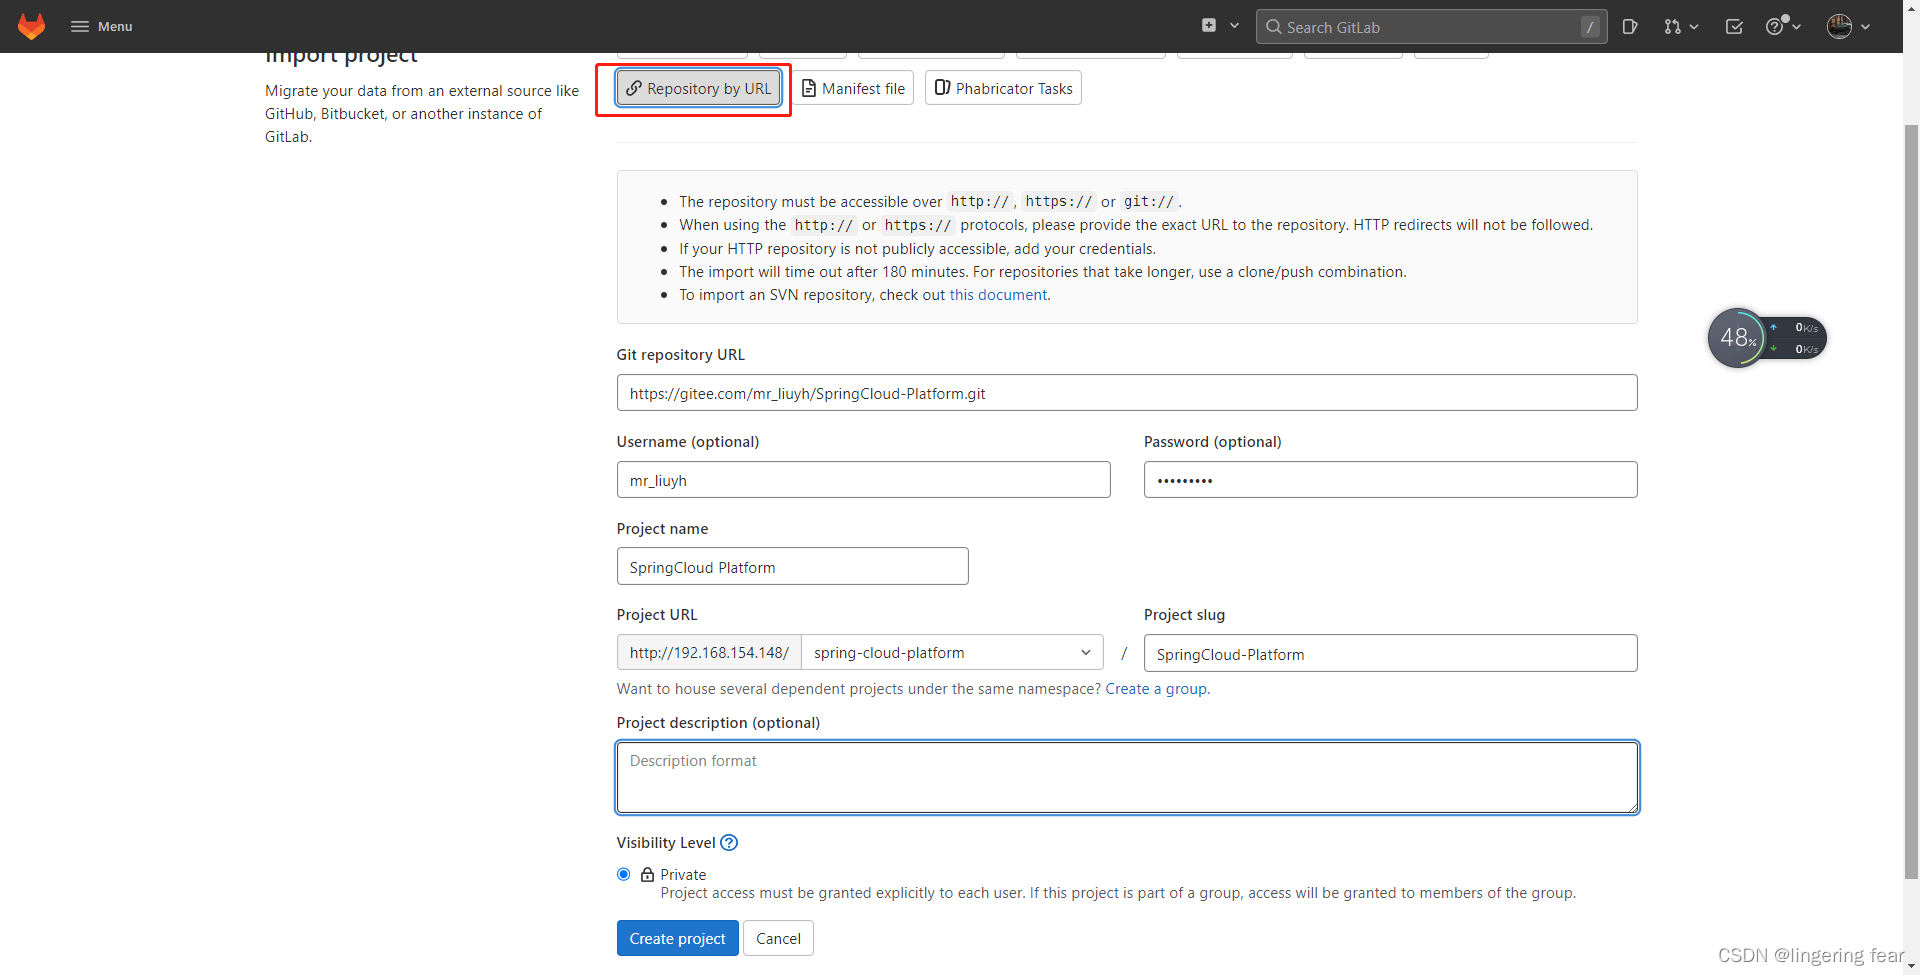Click the slash shortcut key hint
The height and width of the screenshot is (975, 1920).
(x=1590, y=27)
